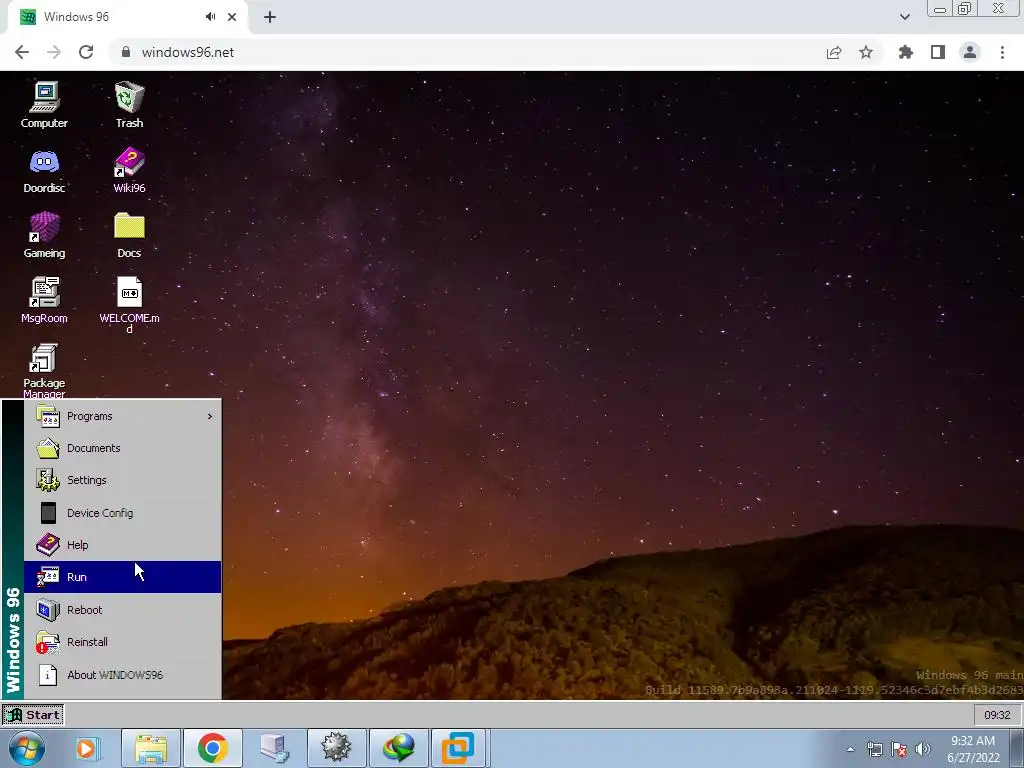Viewport: 1024px width, 768px height.
Task: Open the Chrome extensions puzzle icon
Action: tap(905, 52)
